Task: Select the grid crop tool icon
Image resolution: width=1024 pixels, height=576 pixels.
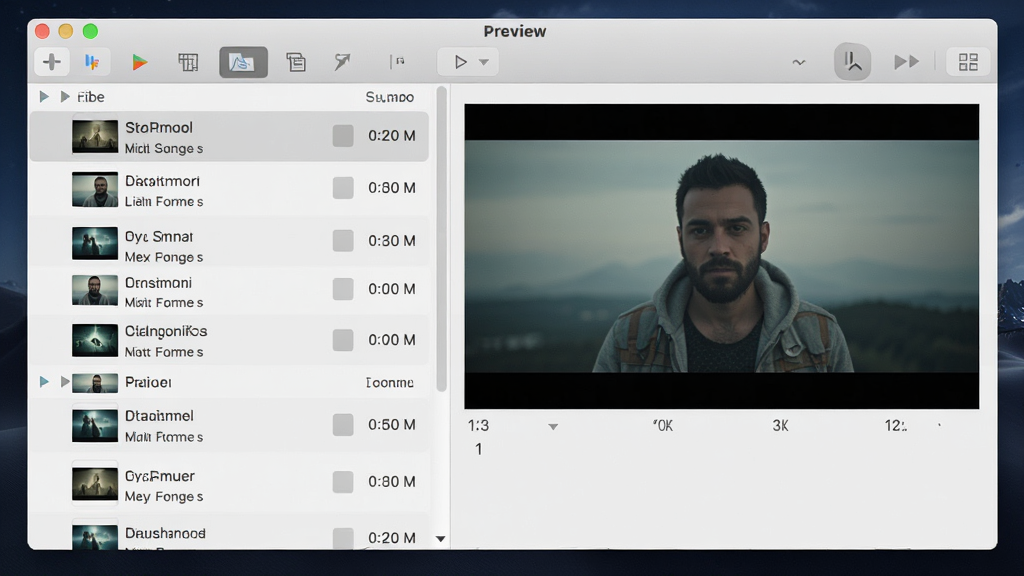Action: (x=188, y=62)
